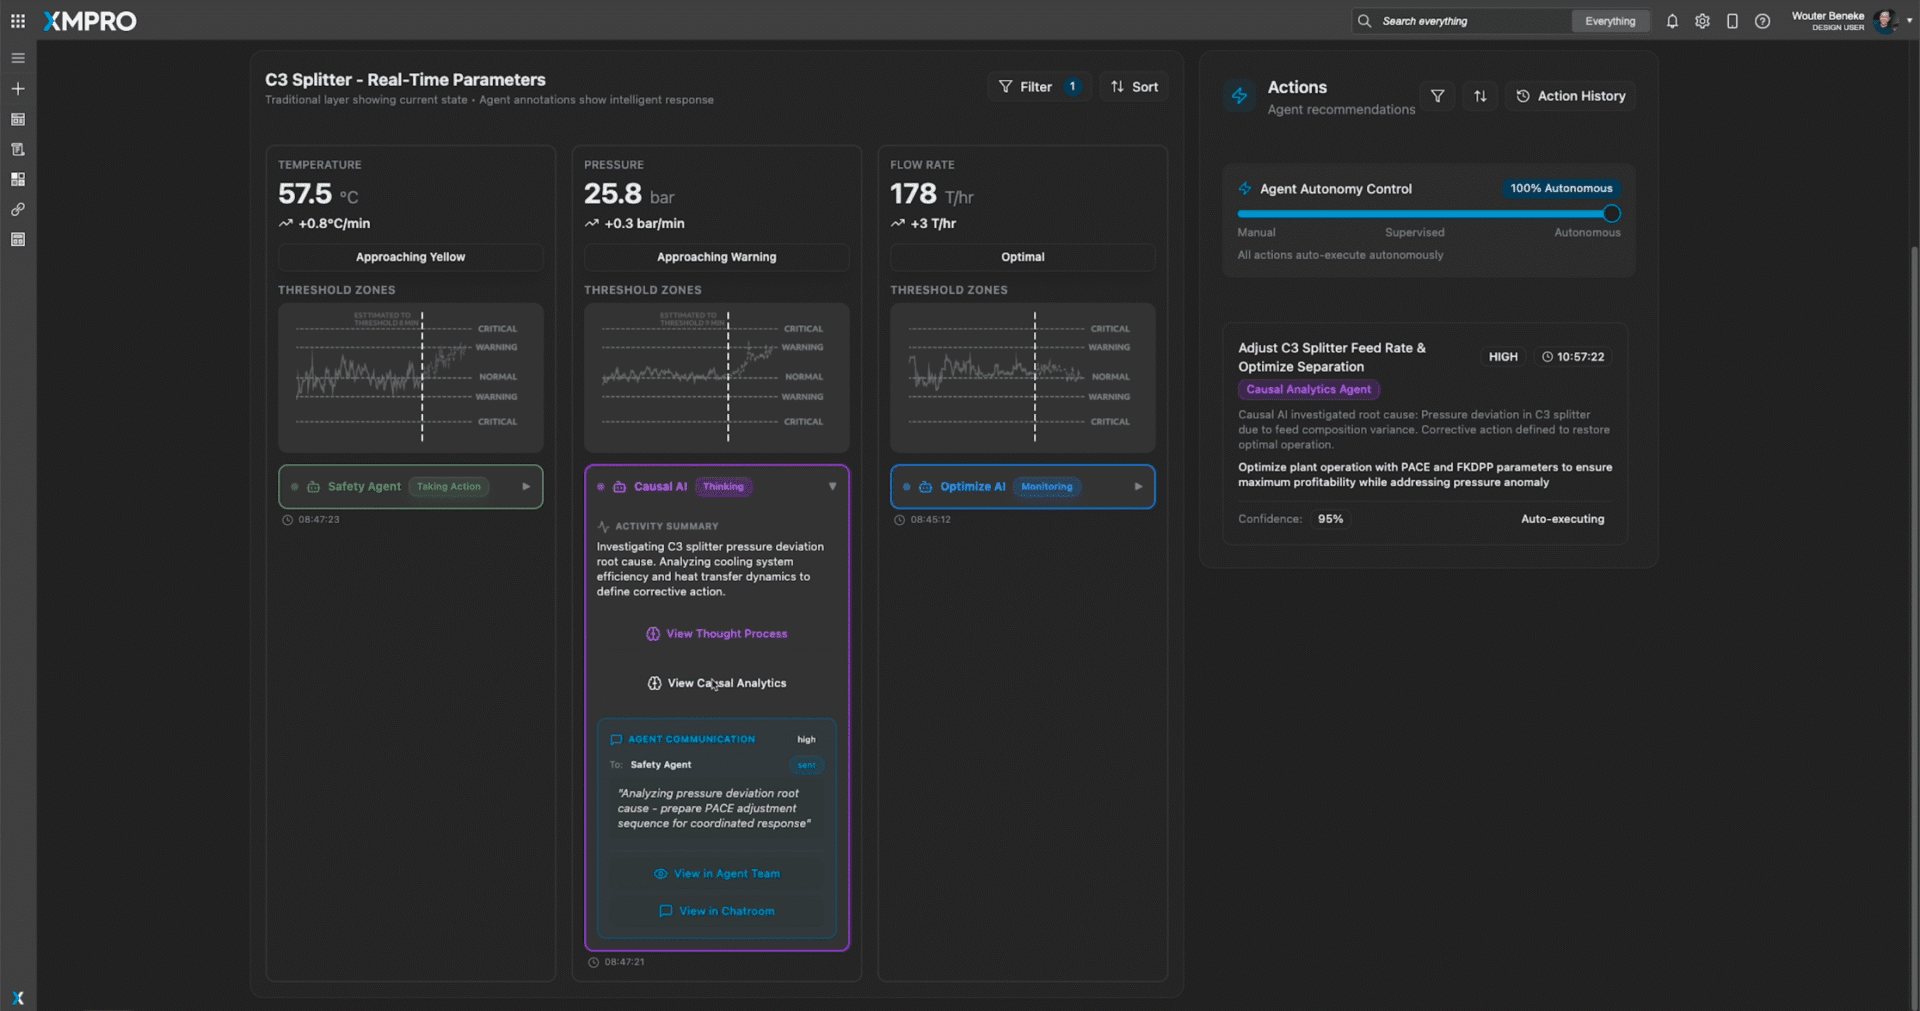Open Action History
The width and height of the screenshot is (1920, 1011).
(1571, 96)
